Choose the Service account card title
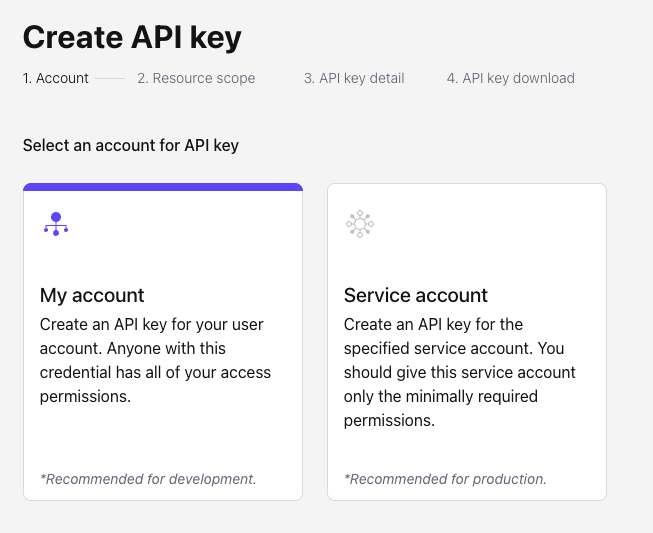This screenshot has height=533, width=653. pos(415,295)
